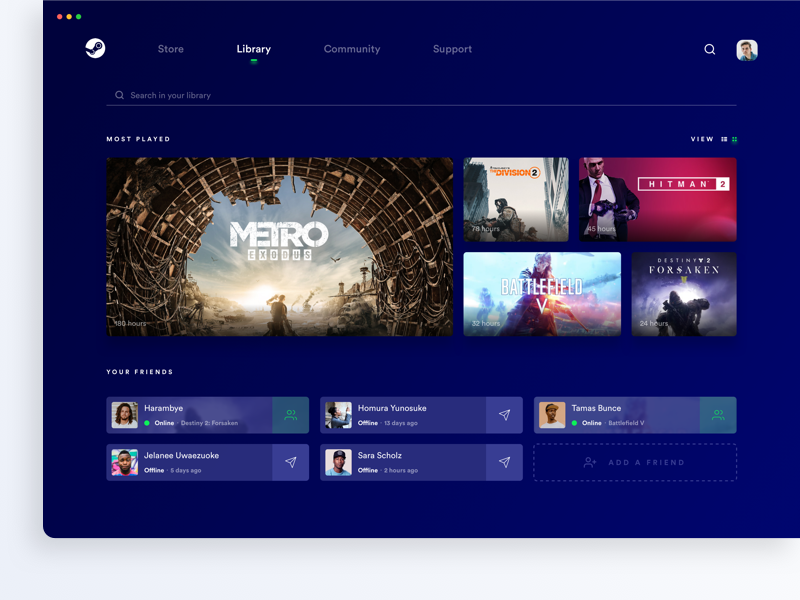
Task: Click the 2 hours ago text for Sara
Action: [x=401, y=470]
